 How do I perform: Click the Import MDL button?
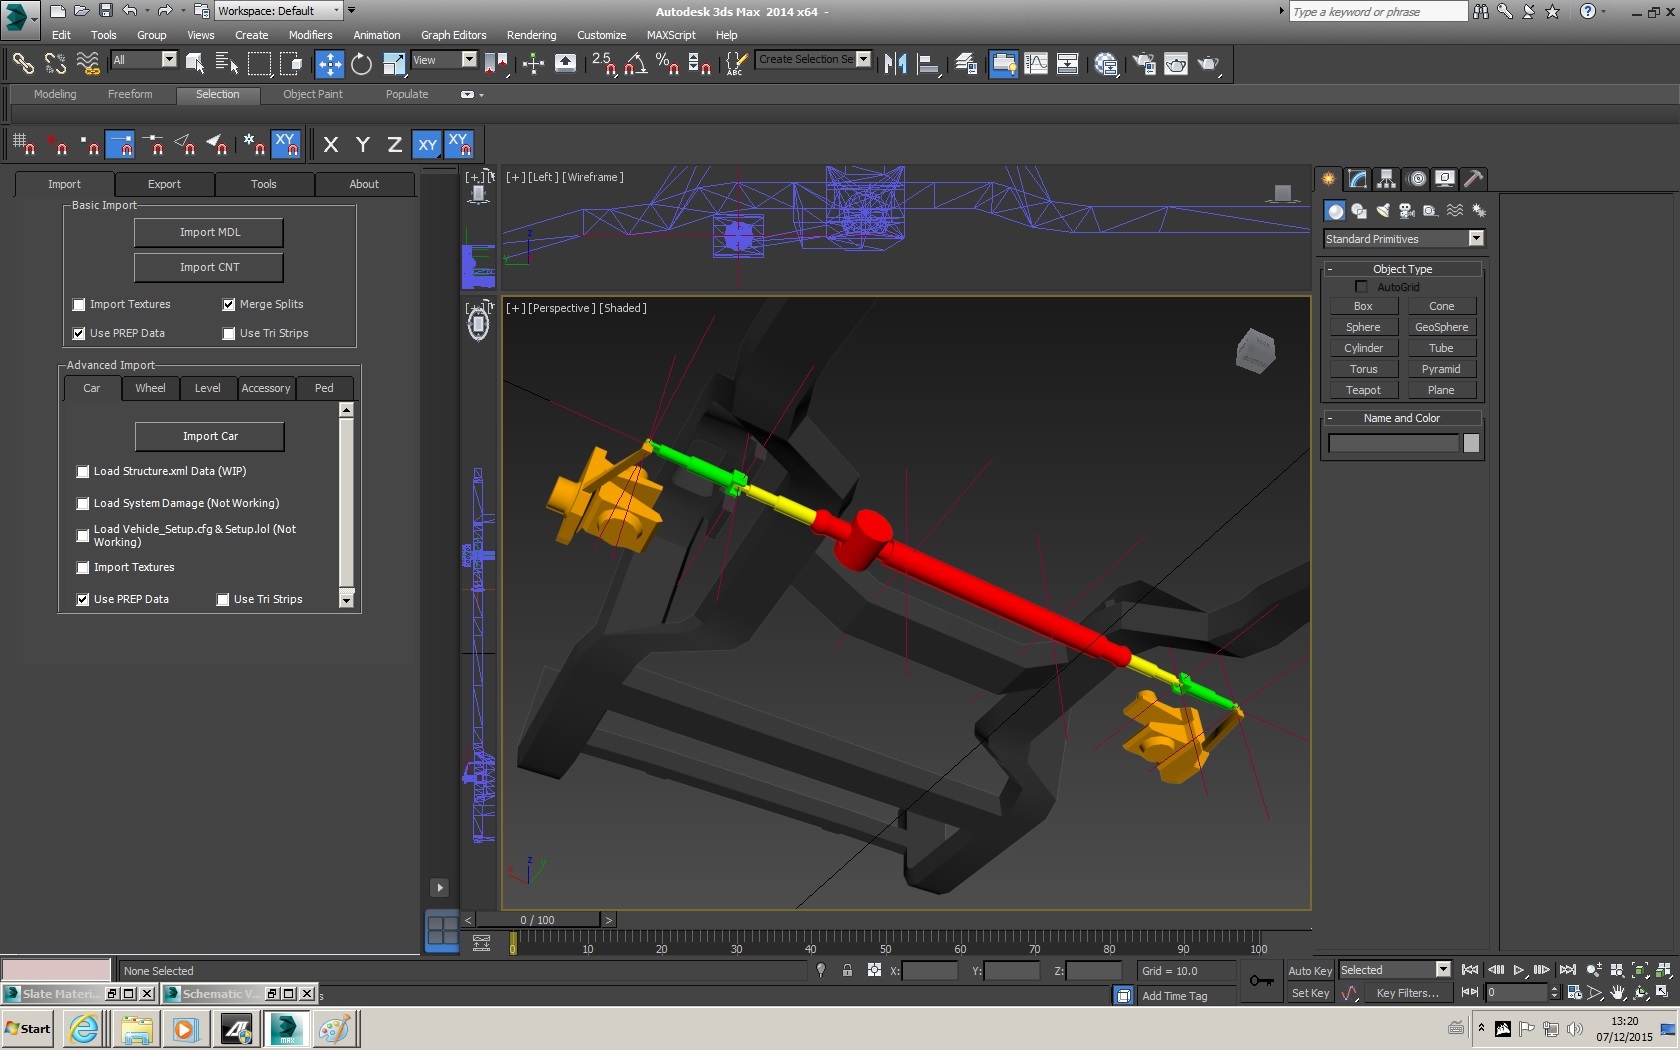click(x=209, y=232)
